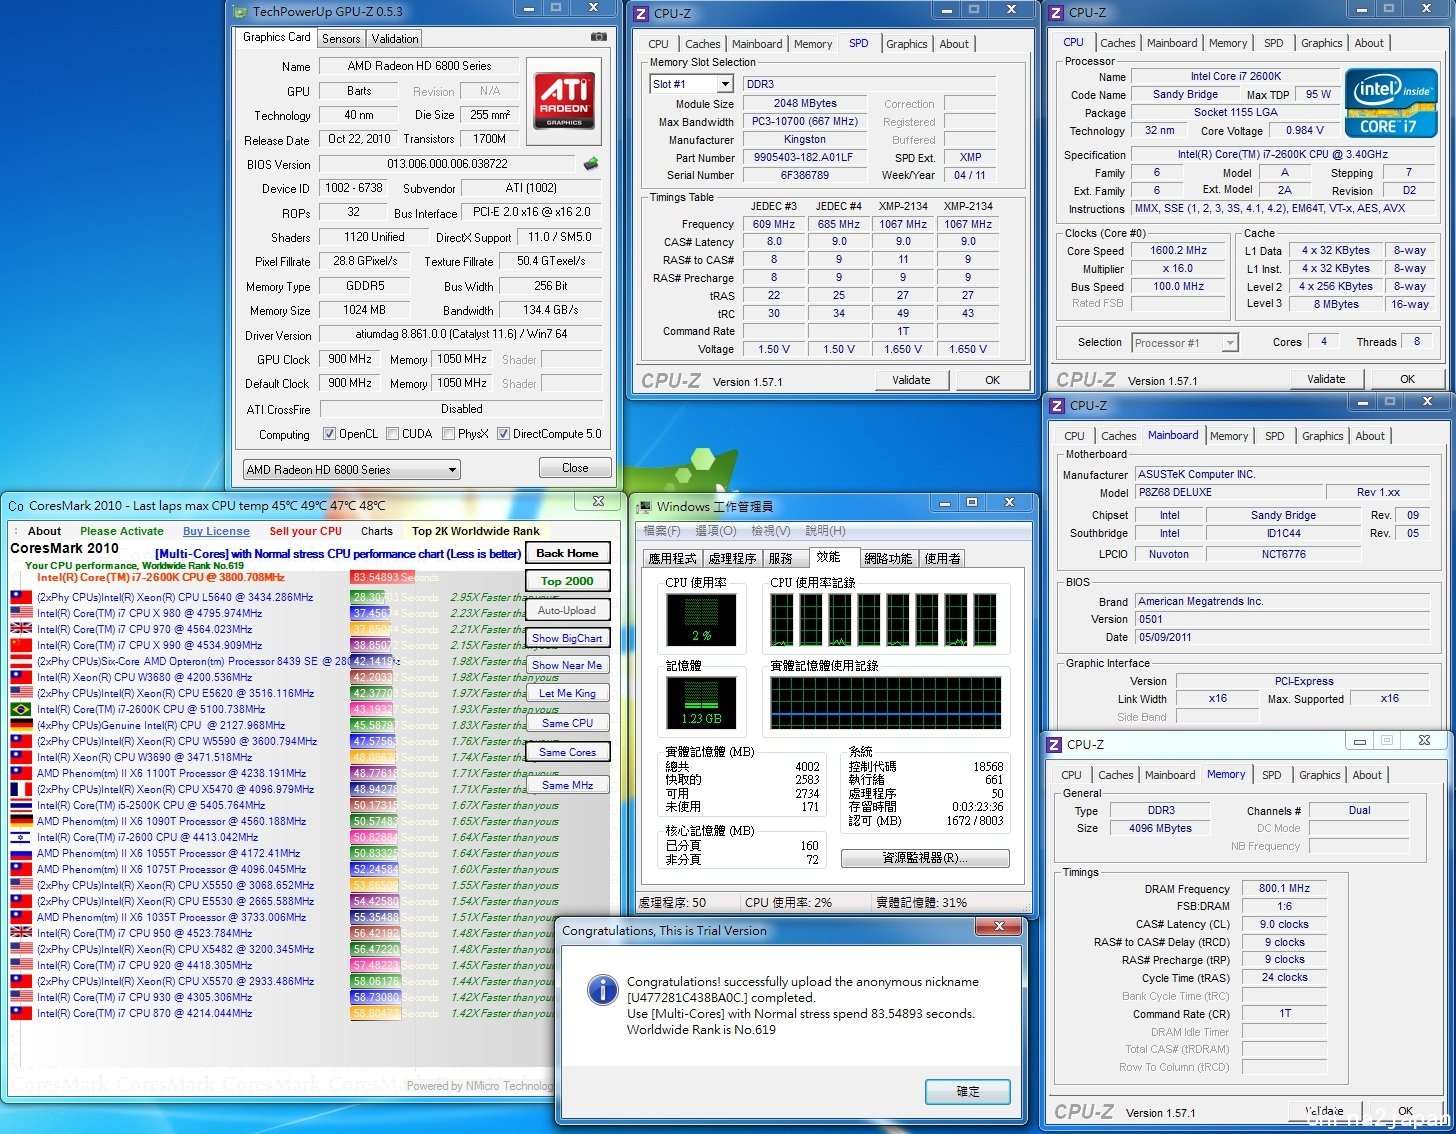
Task: Click the CPU-Z Mainboard window title icon
Action: coord(1057,405)
